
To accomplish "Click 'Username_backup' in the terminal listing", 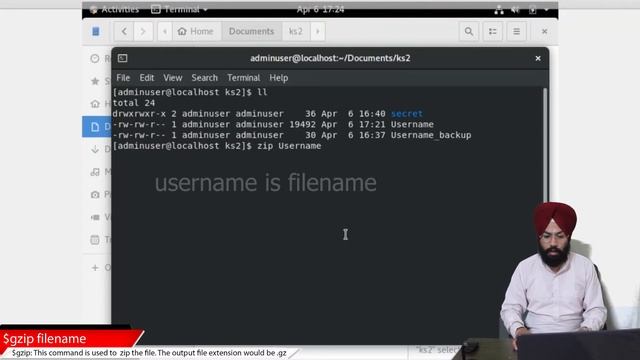I will pos(431,135).
